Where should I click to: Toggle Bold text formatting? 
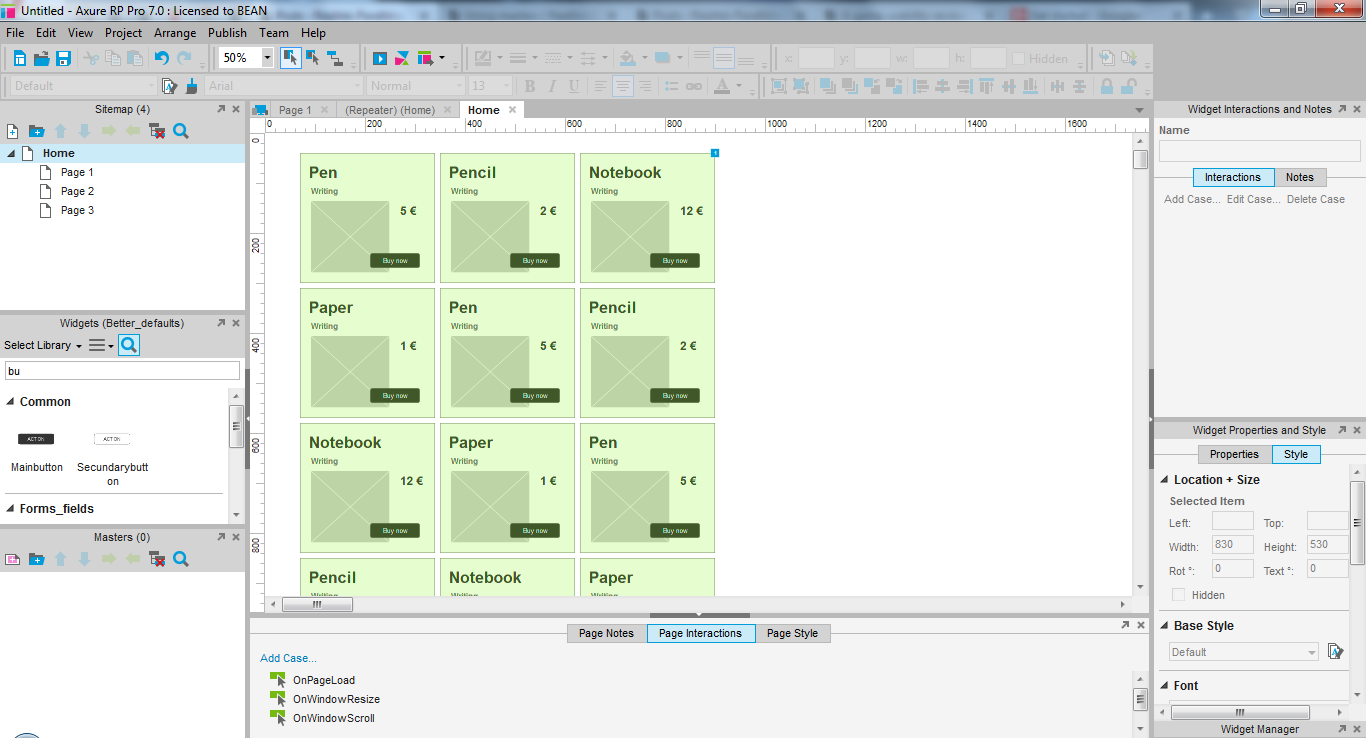click(x=530, y=86)
